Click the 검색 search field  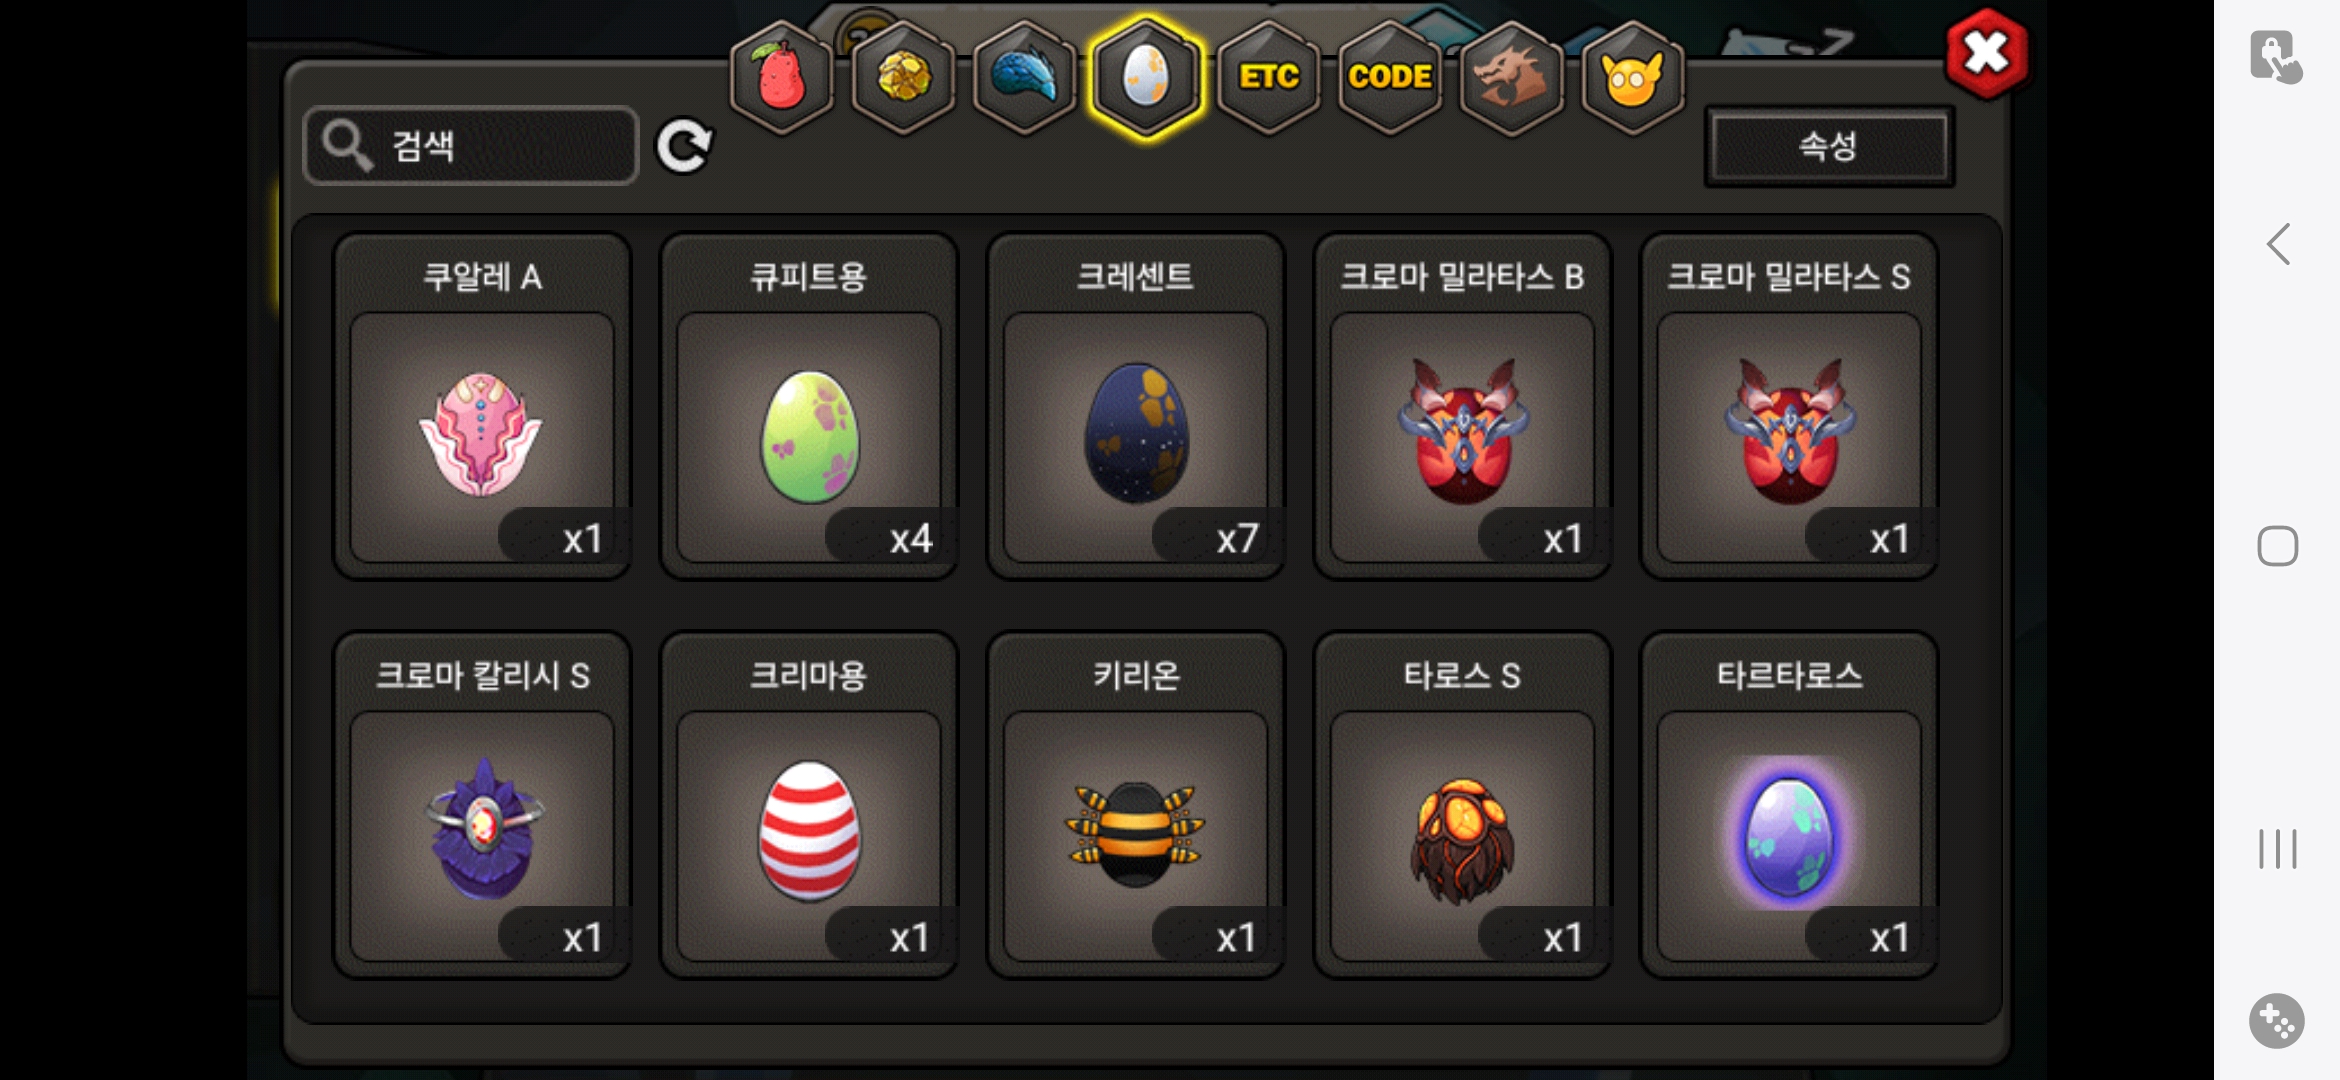[470, 146]
